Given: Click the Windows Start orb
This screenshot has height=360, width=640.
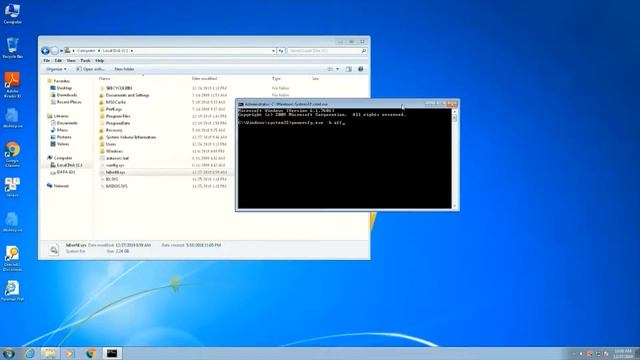Looking at the screenshot, I should coord(9,353).
